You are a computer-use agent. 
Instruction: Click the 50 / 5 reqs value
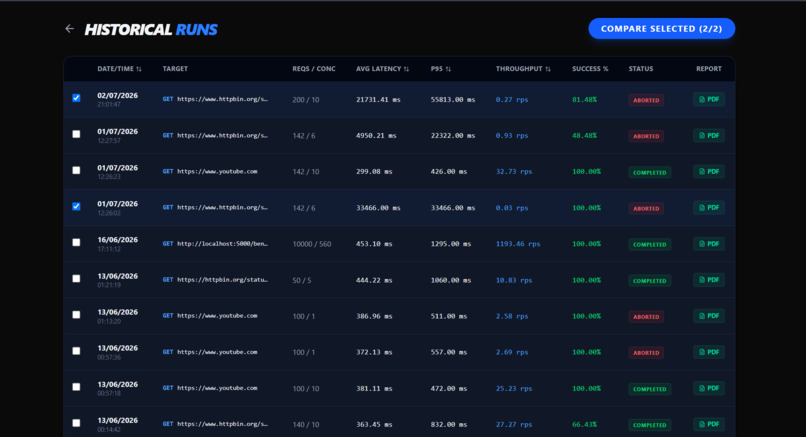pyautogui.click(x=302, y=281)
